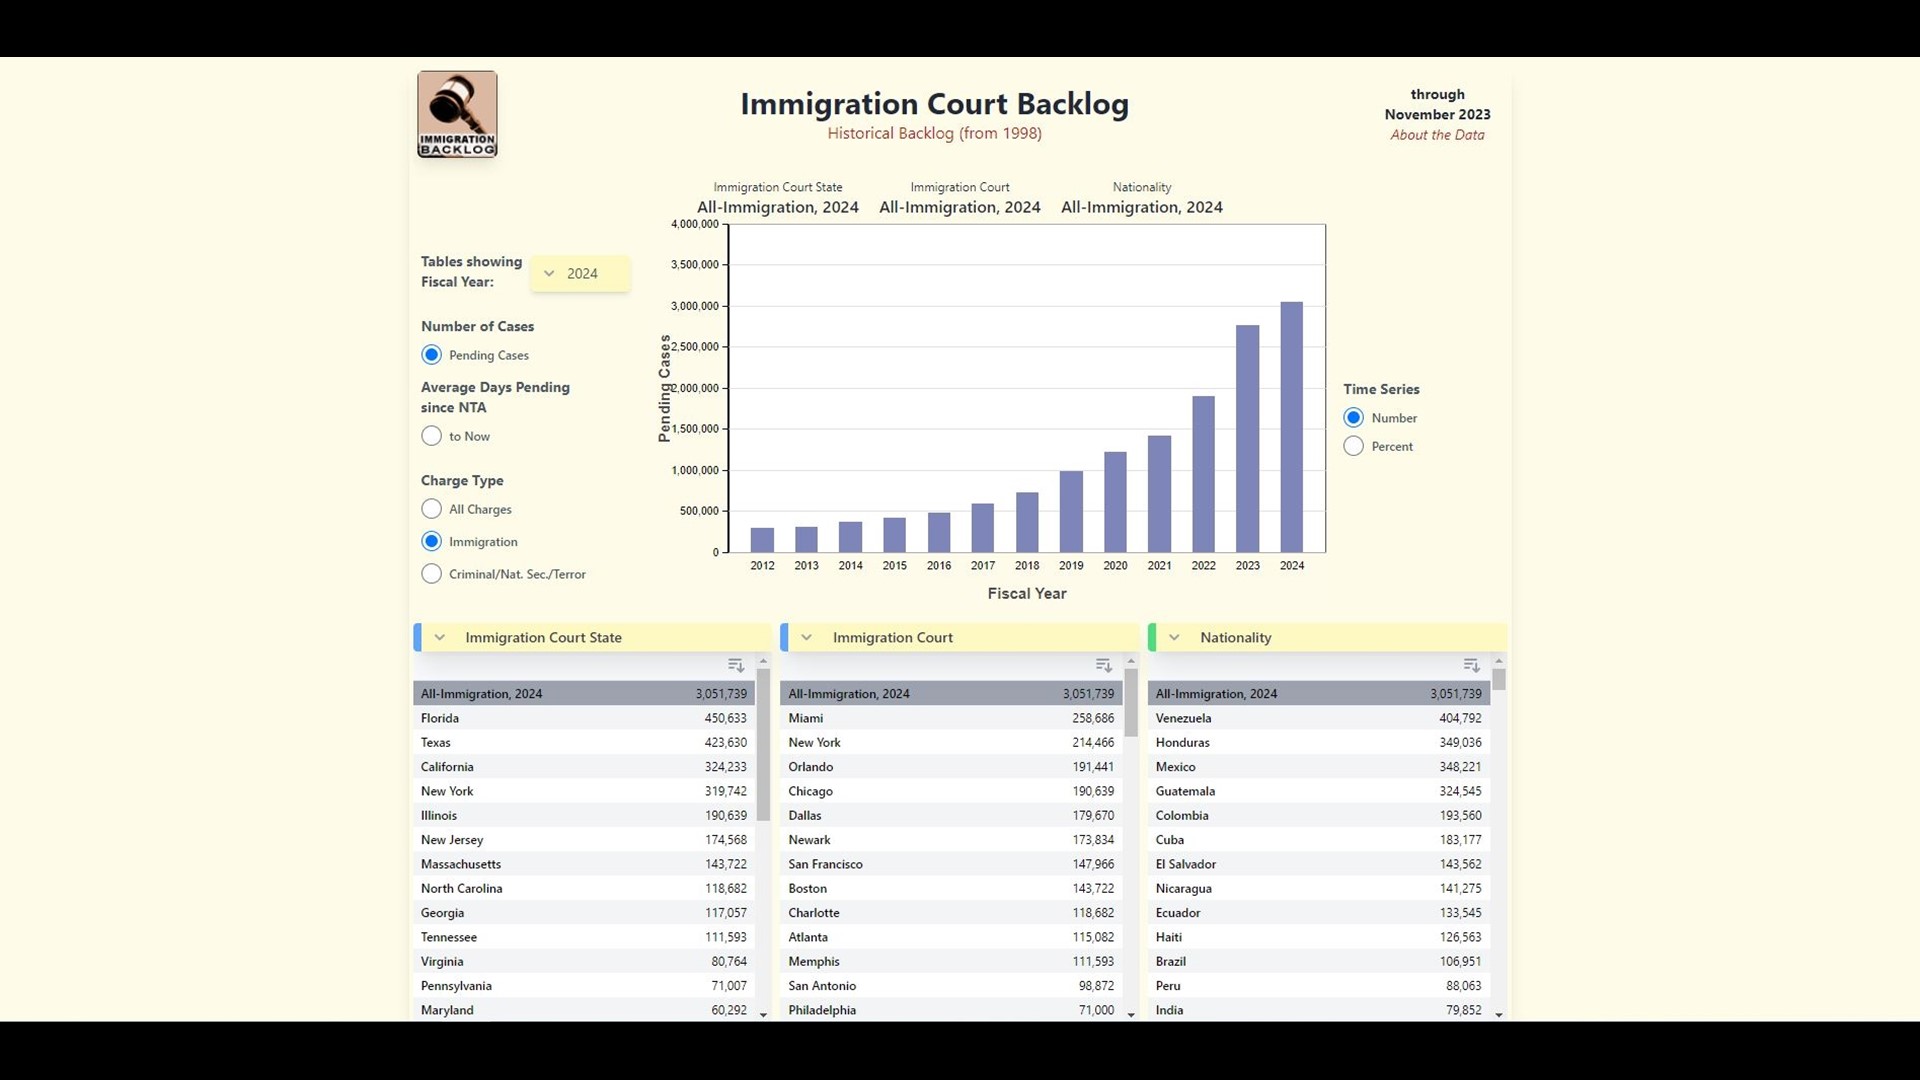Switch Charge Type to All Charges
This screenshot has height=1080, width=1920.
tap(431, 508)
